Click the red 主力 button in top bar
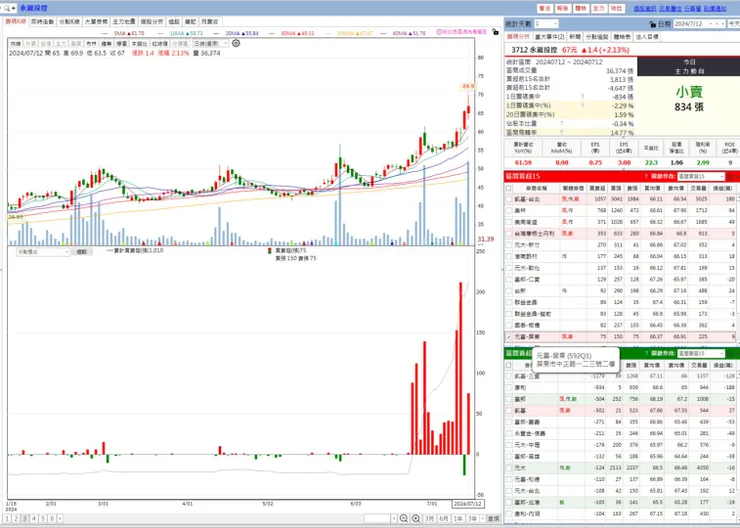 pos(598,8)
